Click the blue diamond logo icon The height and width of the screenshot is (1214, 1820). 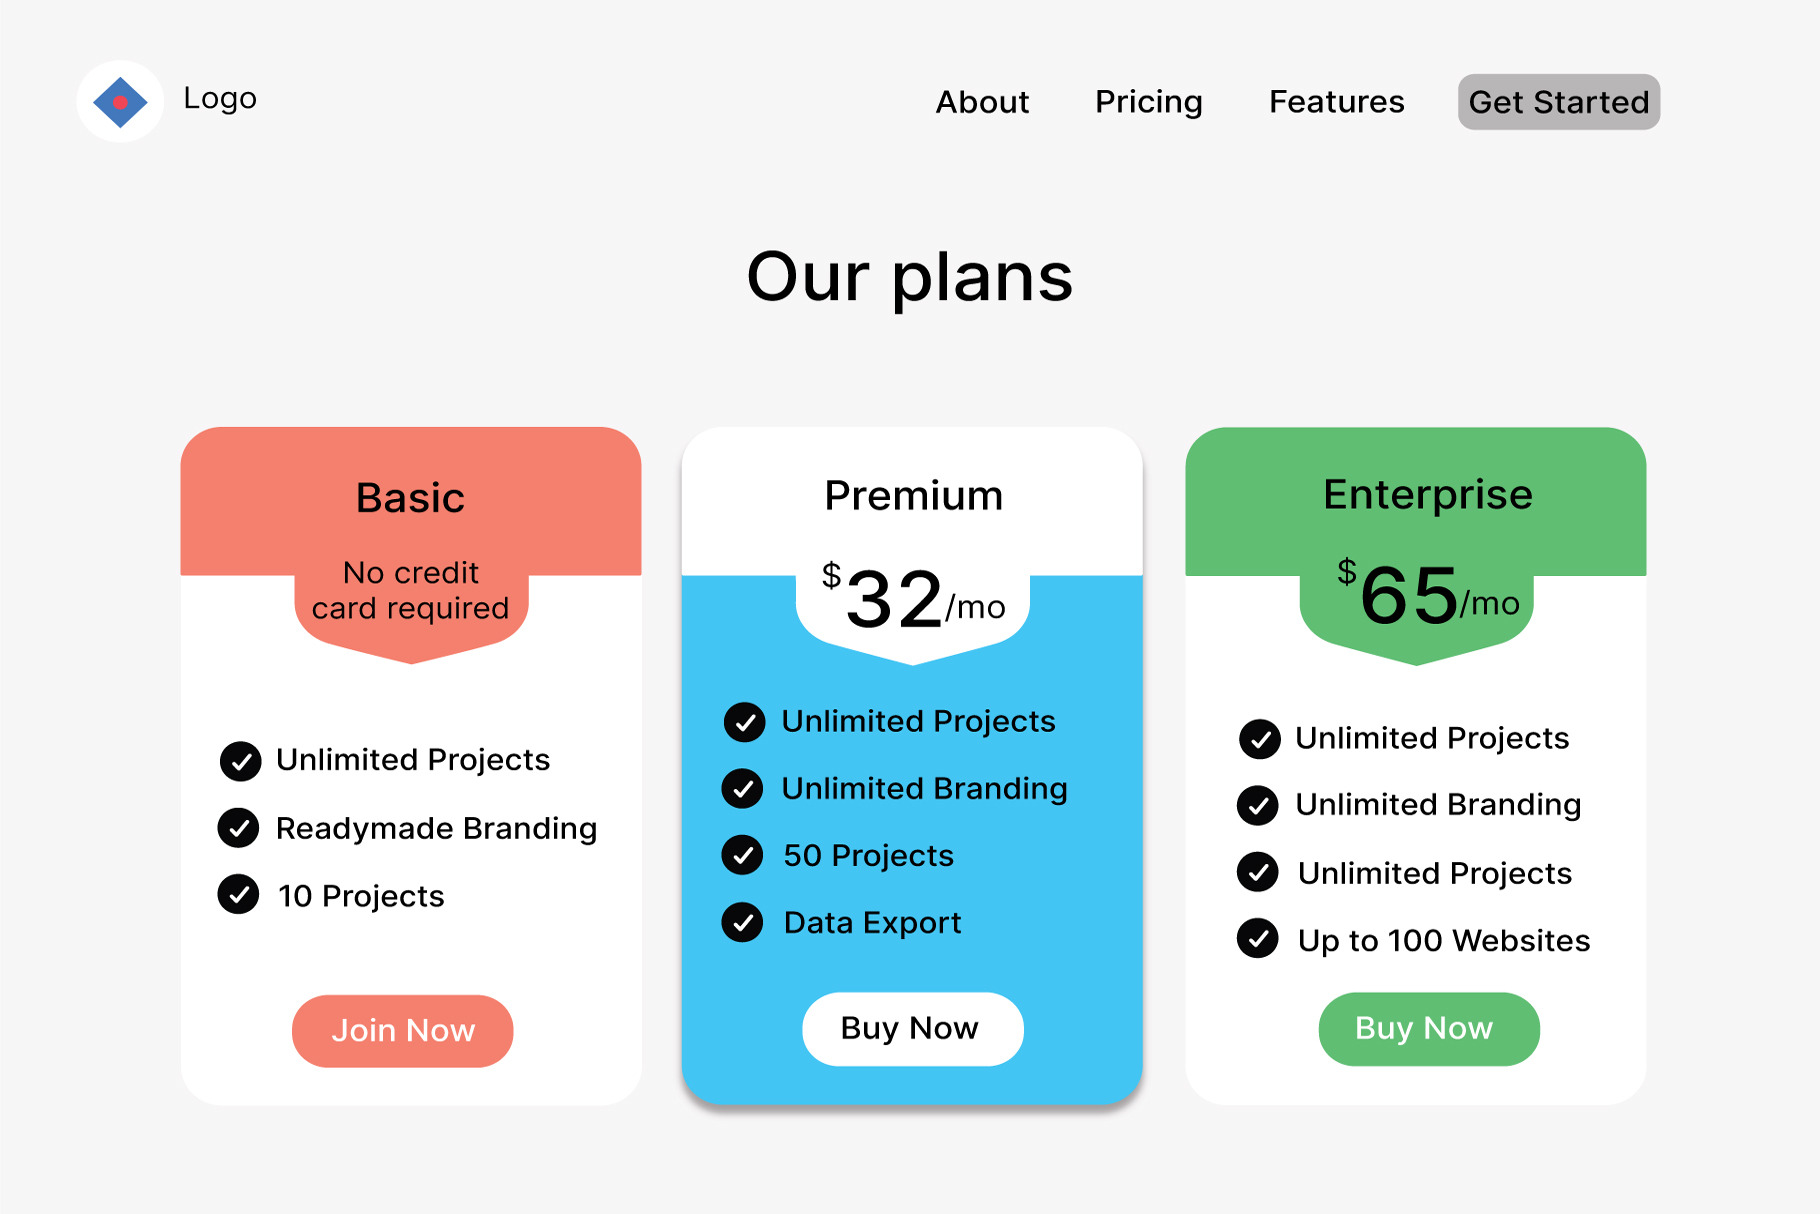pyautogui.click(x=120, y=102)
